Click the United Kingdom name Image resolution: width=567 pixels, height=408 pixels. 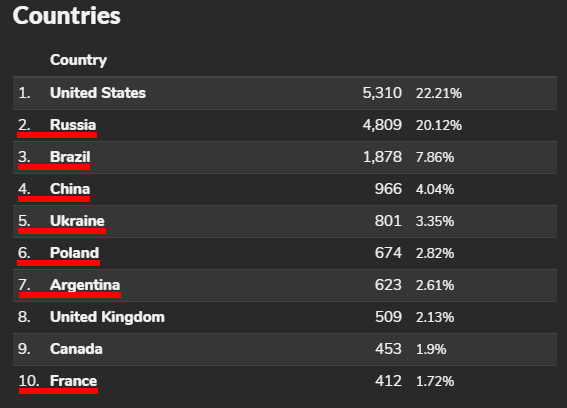[x=107, y=317]
